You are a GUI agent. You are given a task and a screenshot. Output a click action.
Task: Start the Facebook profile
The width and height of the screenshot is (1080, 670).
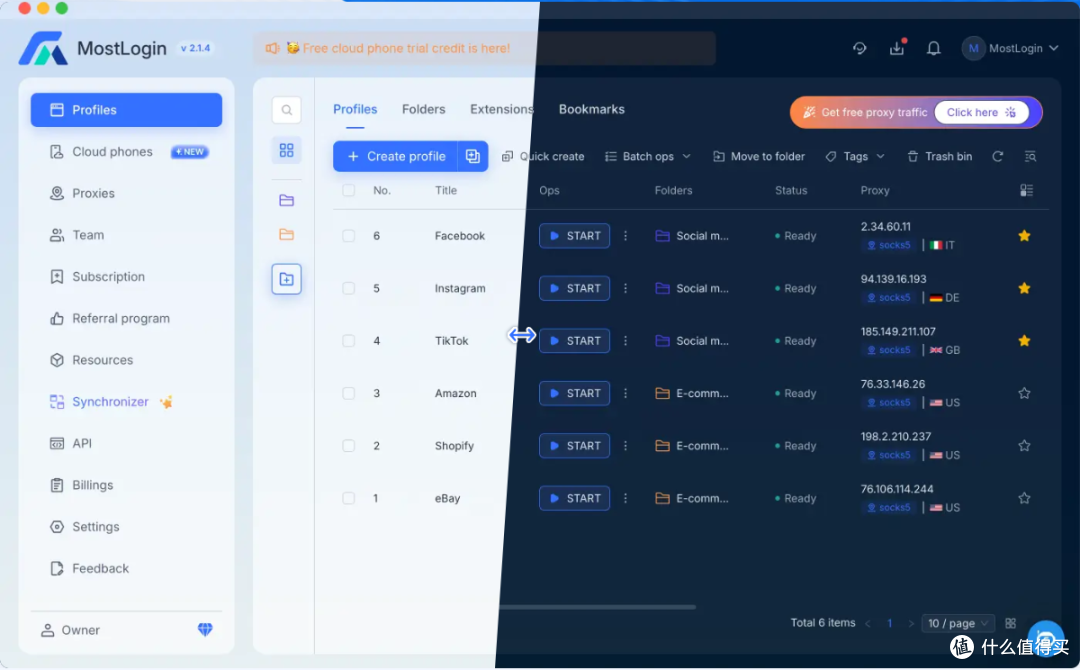[x=574, y=235]
